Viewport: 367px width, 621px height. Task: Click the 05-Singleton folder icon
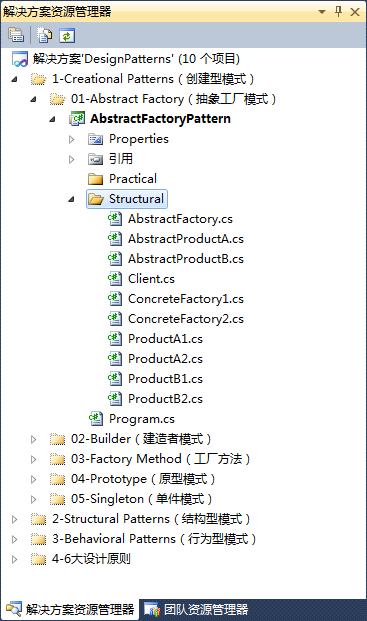(57, 499)
